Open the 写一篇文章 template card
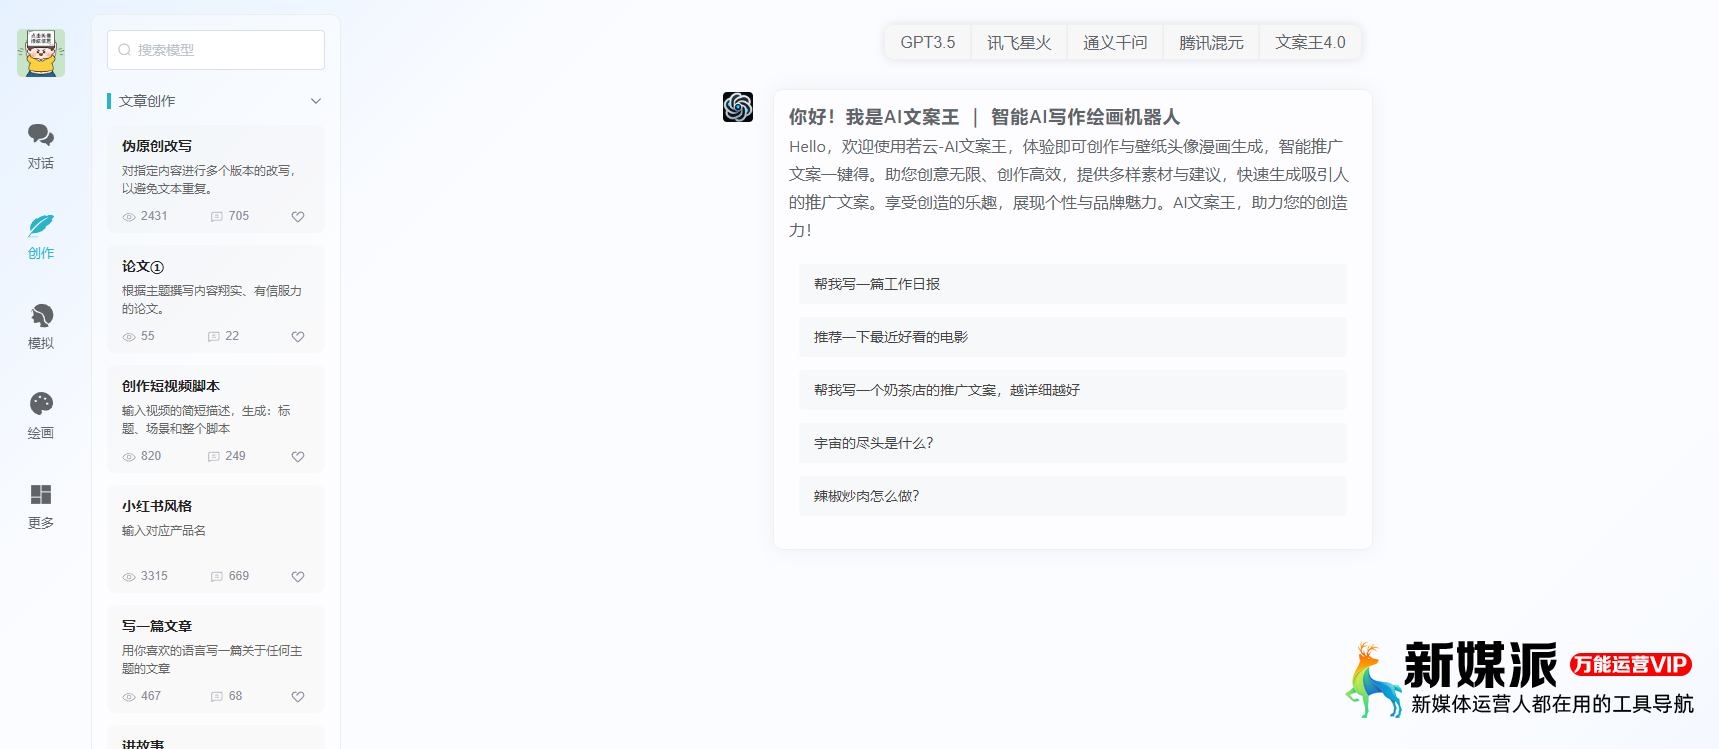Viewport: 1719px width, 749px height. 216,659
